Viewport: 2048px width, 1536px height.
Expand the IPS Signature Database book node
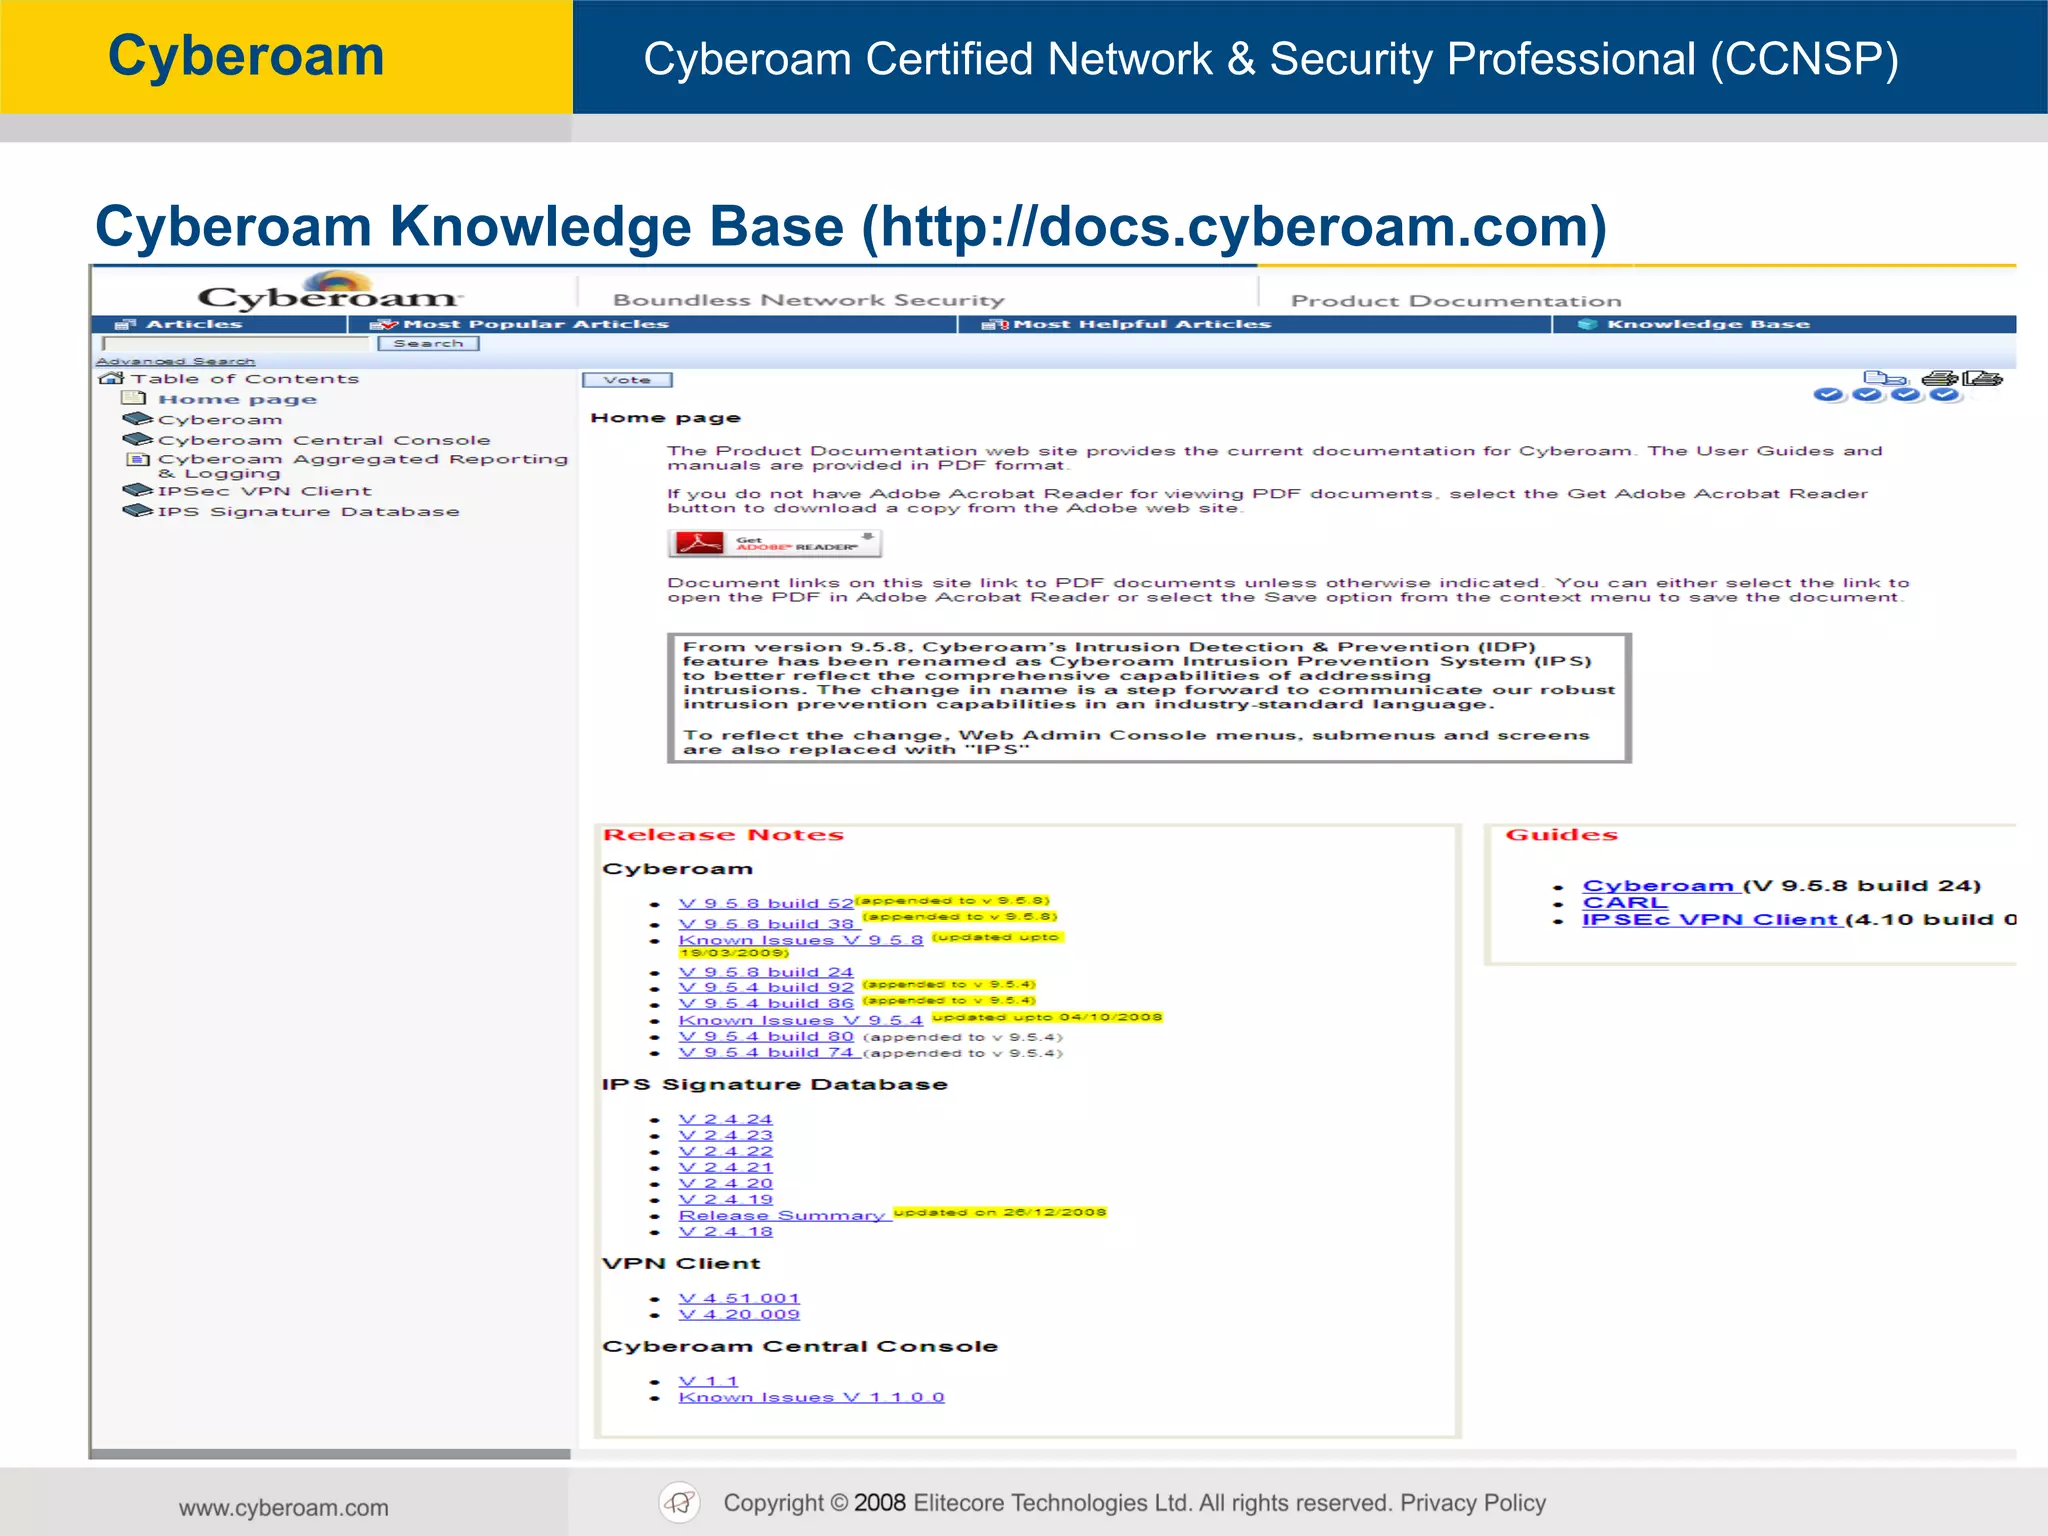pyautogui.click(x=138, y=510)
